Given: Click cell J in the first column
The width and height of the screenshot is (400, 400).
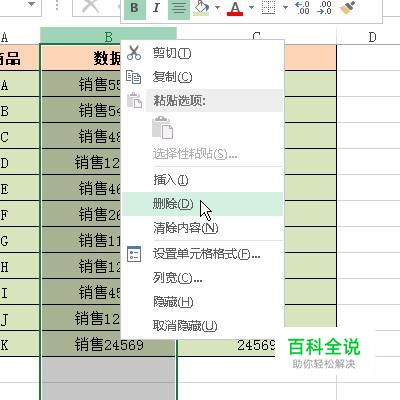Looking at the screenshot, I should tap(19, 319).
